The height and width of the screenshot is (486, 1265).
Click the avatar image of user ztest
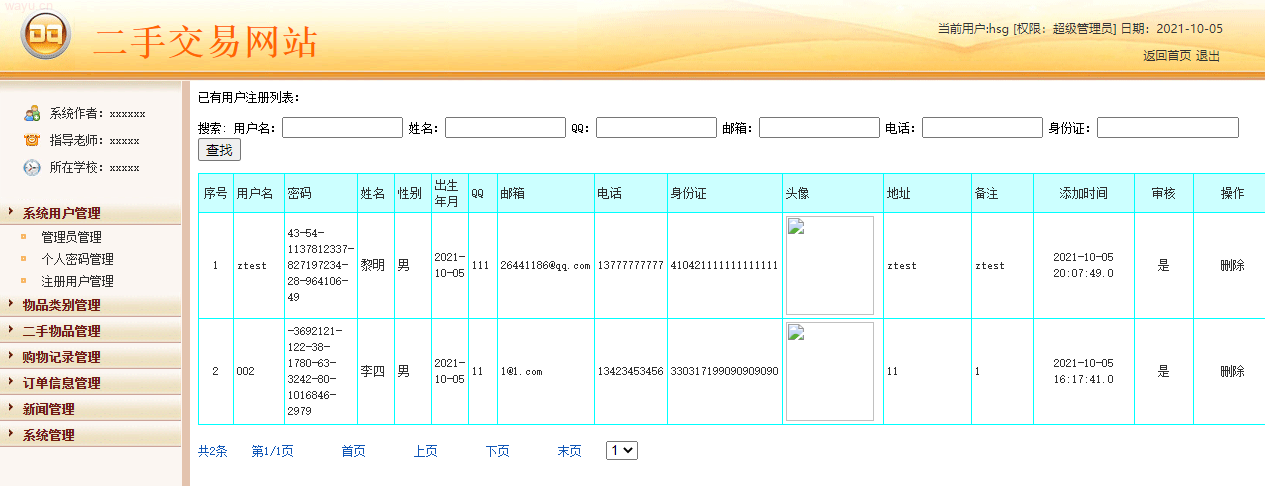point(830,265)
